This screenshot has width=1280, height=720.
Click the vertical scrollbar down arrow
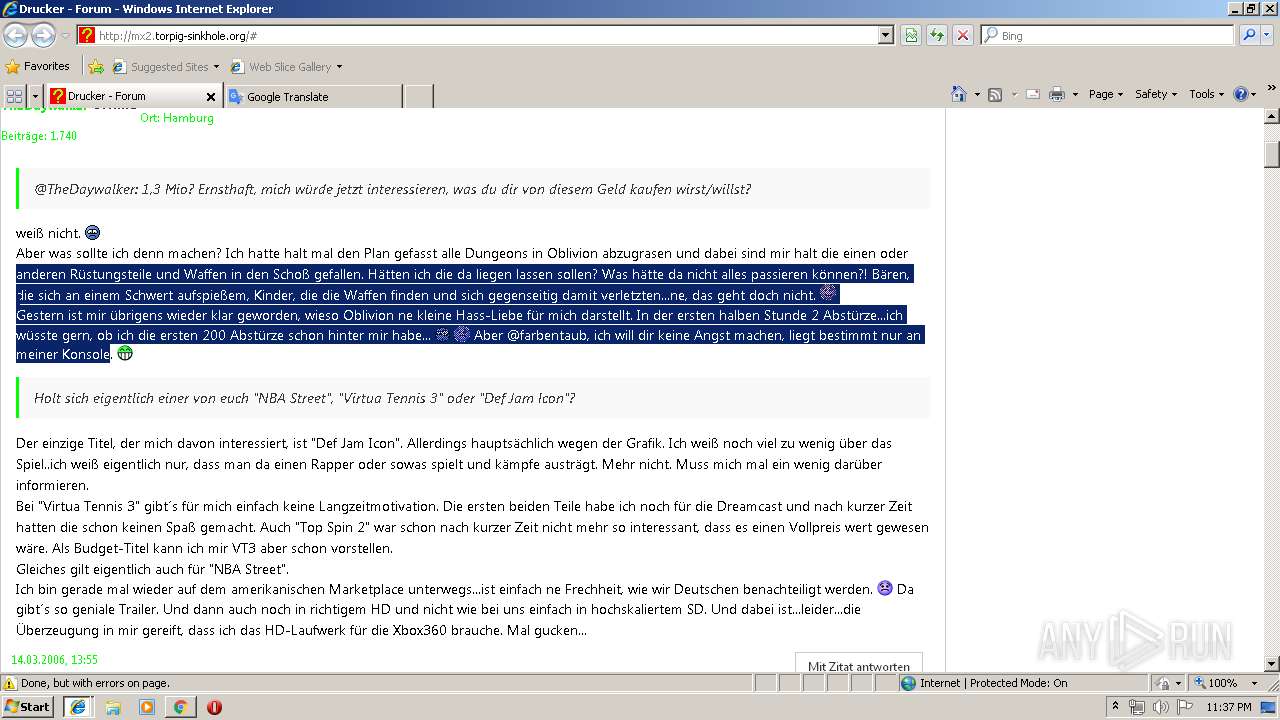click(1271, 664)
